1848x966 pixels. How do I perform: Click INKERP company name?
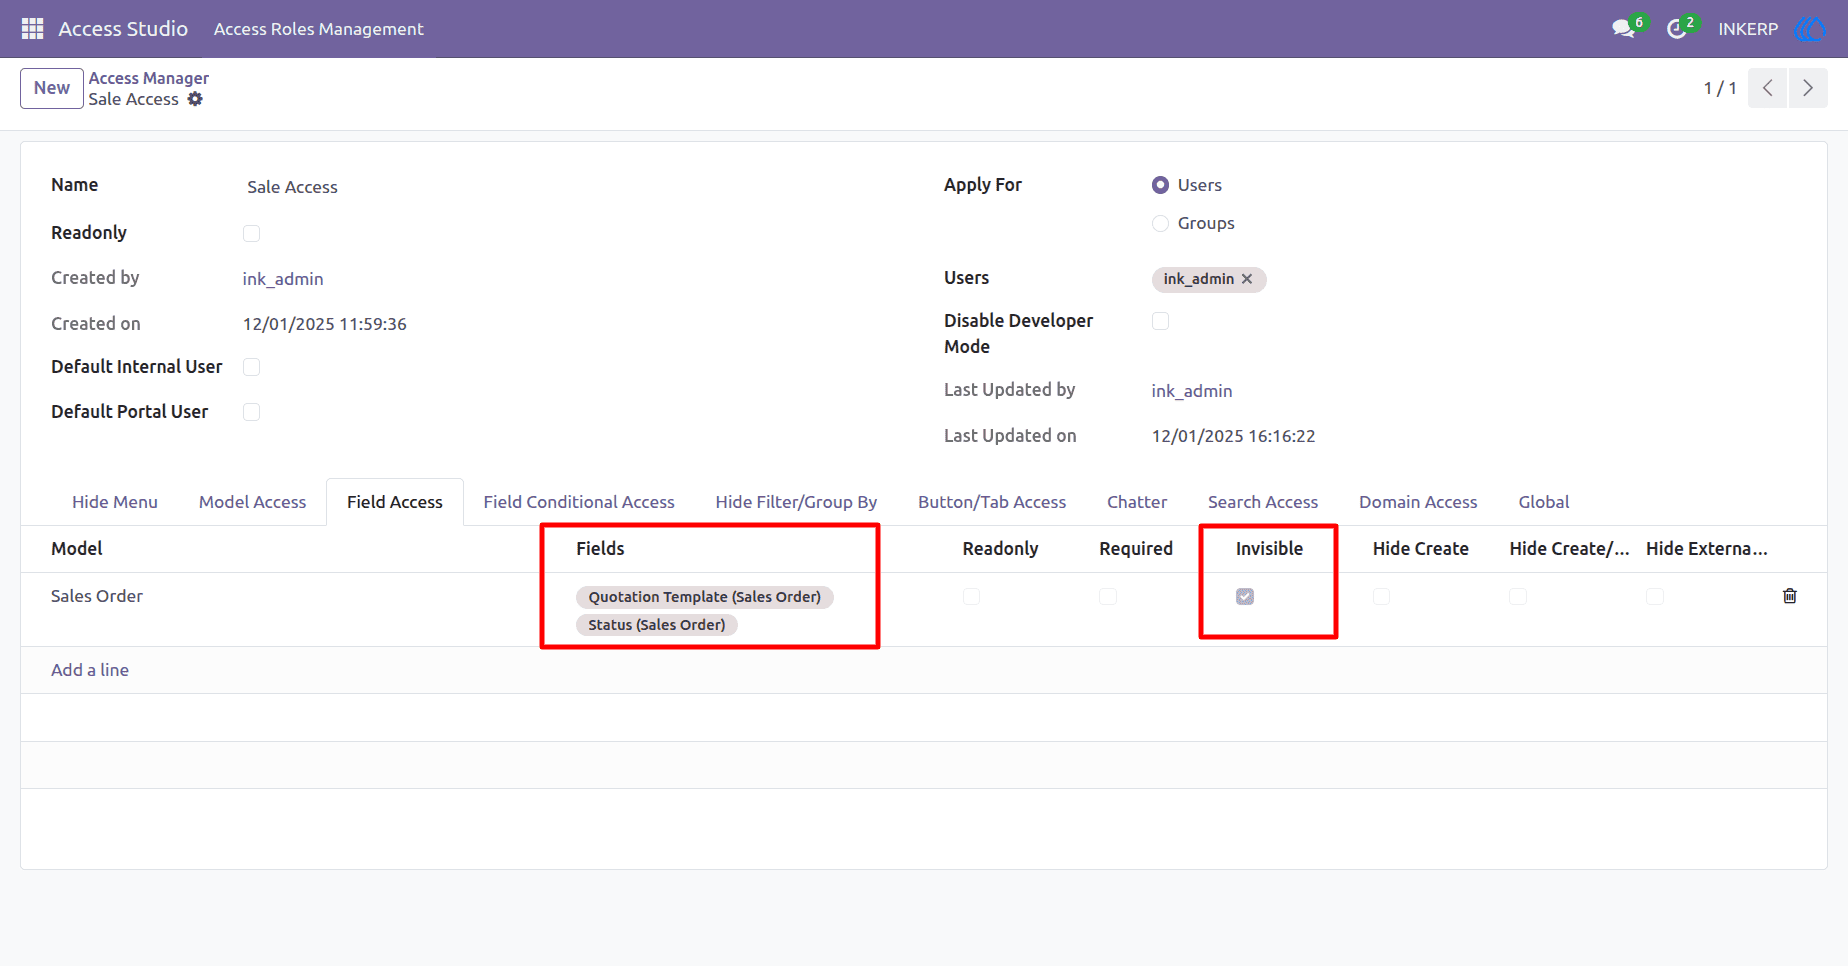point(1748,29)
